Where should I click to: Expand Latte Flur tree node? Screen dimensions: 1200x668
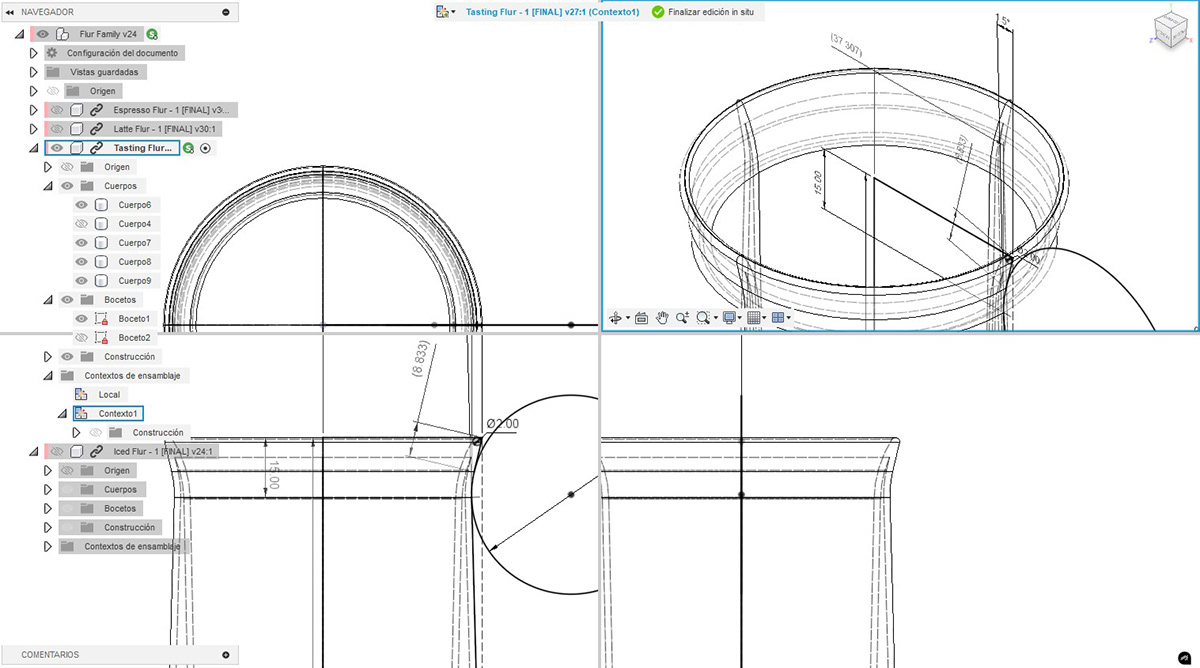pyautogui.click(x=33, y=129)
